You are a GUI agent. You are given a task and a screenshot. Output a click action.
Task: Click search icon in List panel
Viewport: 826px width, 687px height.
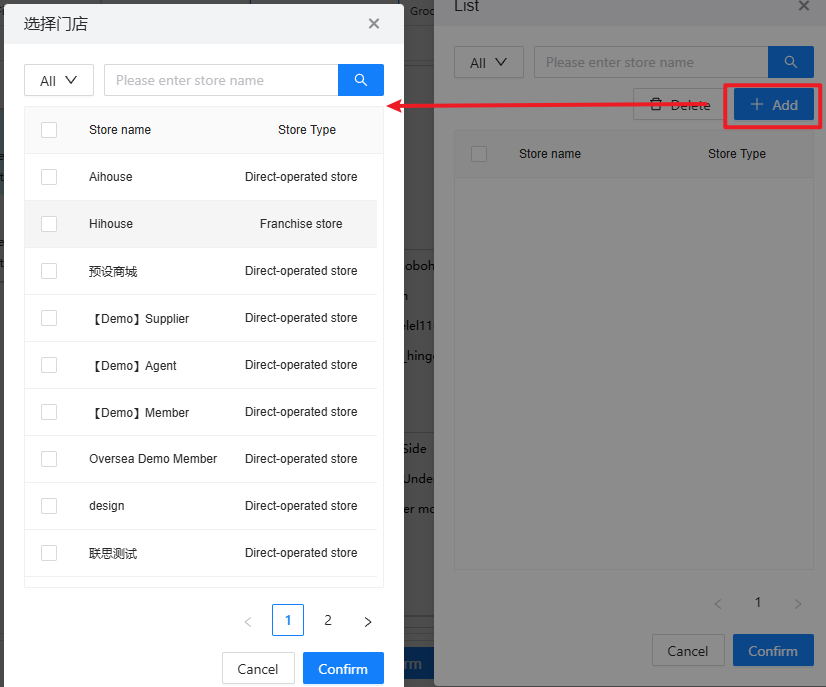[790, 62]
